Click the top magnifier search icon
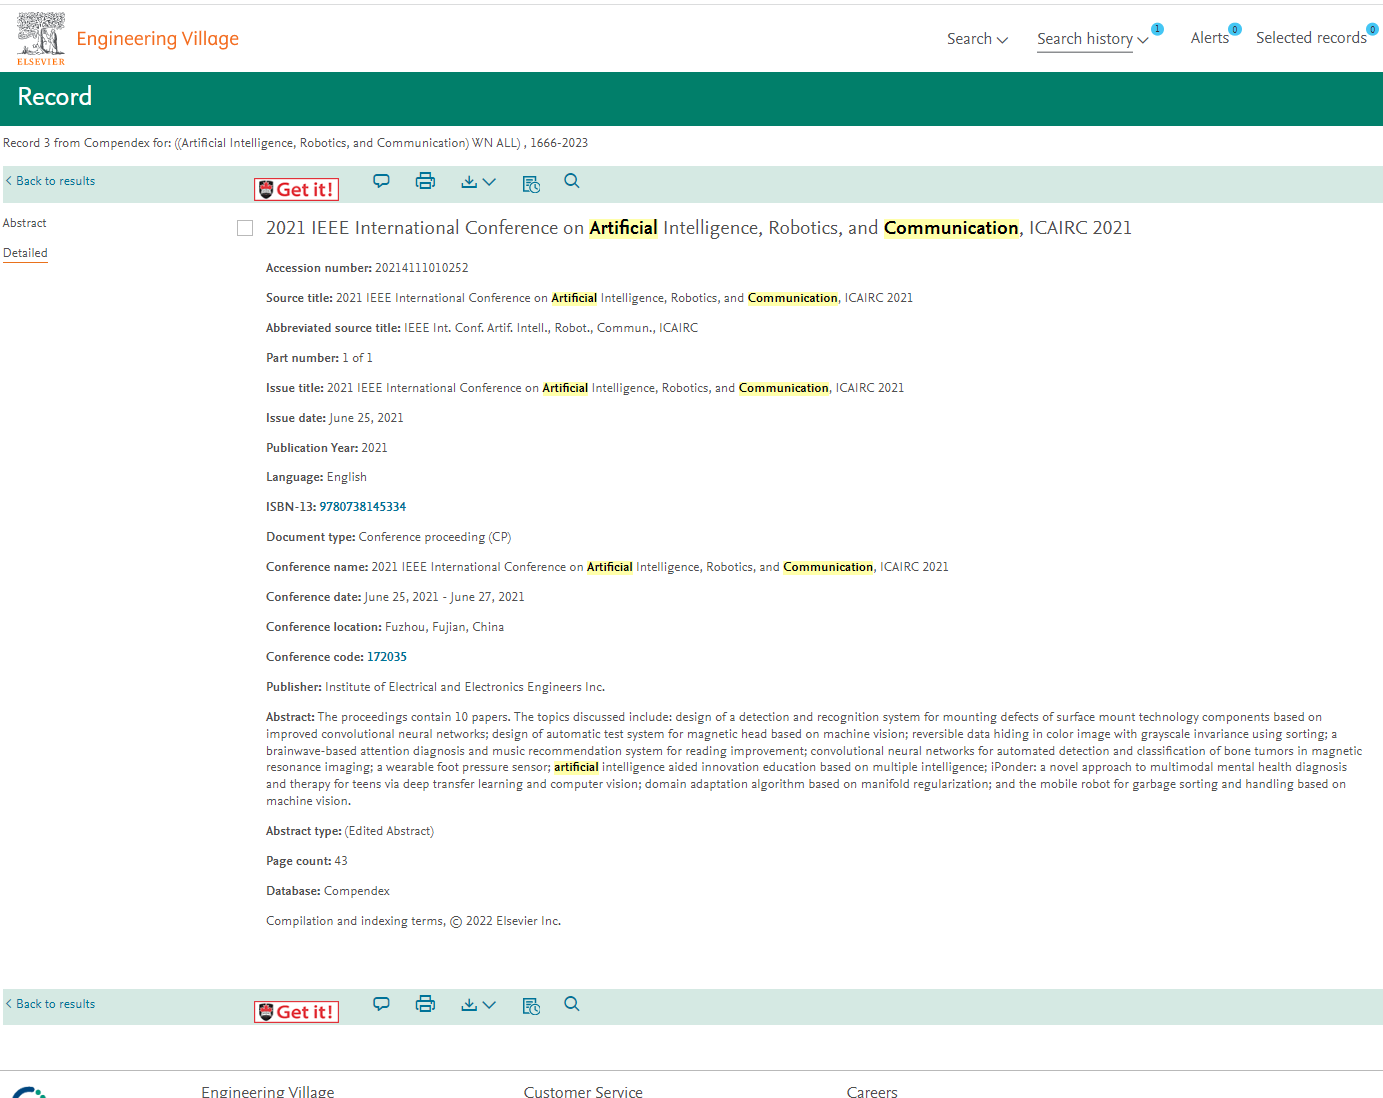This screenshot has height=1098, width=1383. (x=571, y=181)
